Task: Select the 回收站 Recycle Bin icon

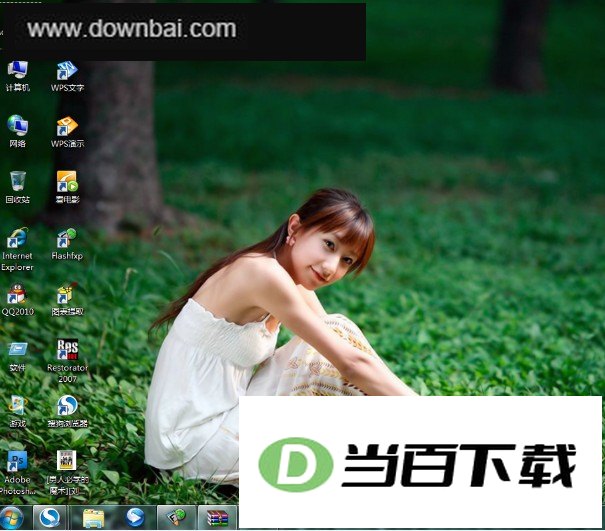Action: tap(17, 188)
